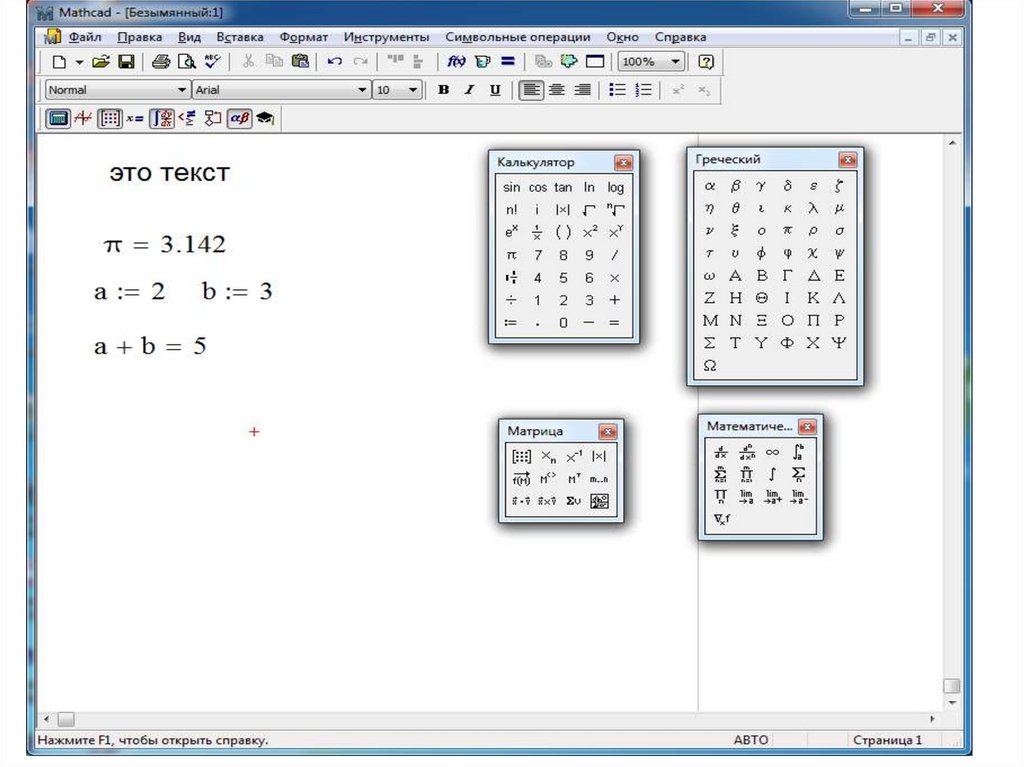Image resolution: width=1024 pixels, height=767 pixels.
Task: Insert infinity symbol from Математиче... palette
Action: pyautogui.click(x=773, y=451)
